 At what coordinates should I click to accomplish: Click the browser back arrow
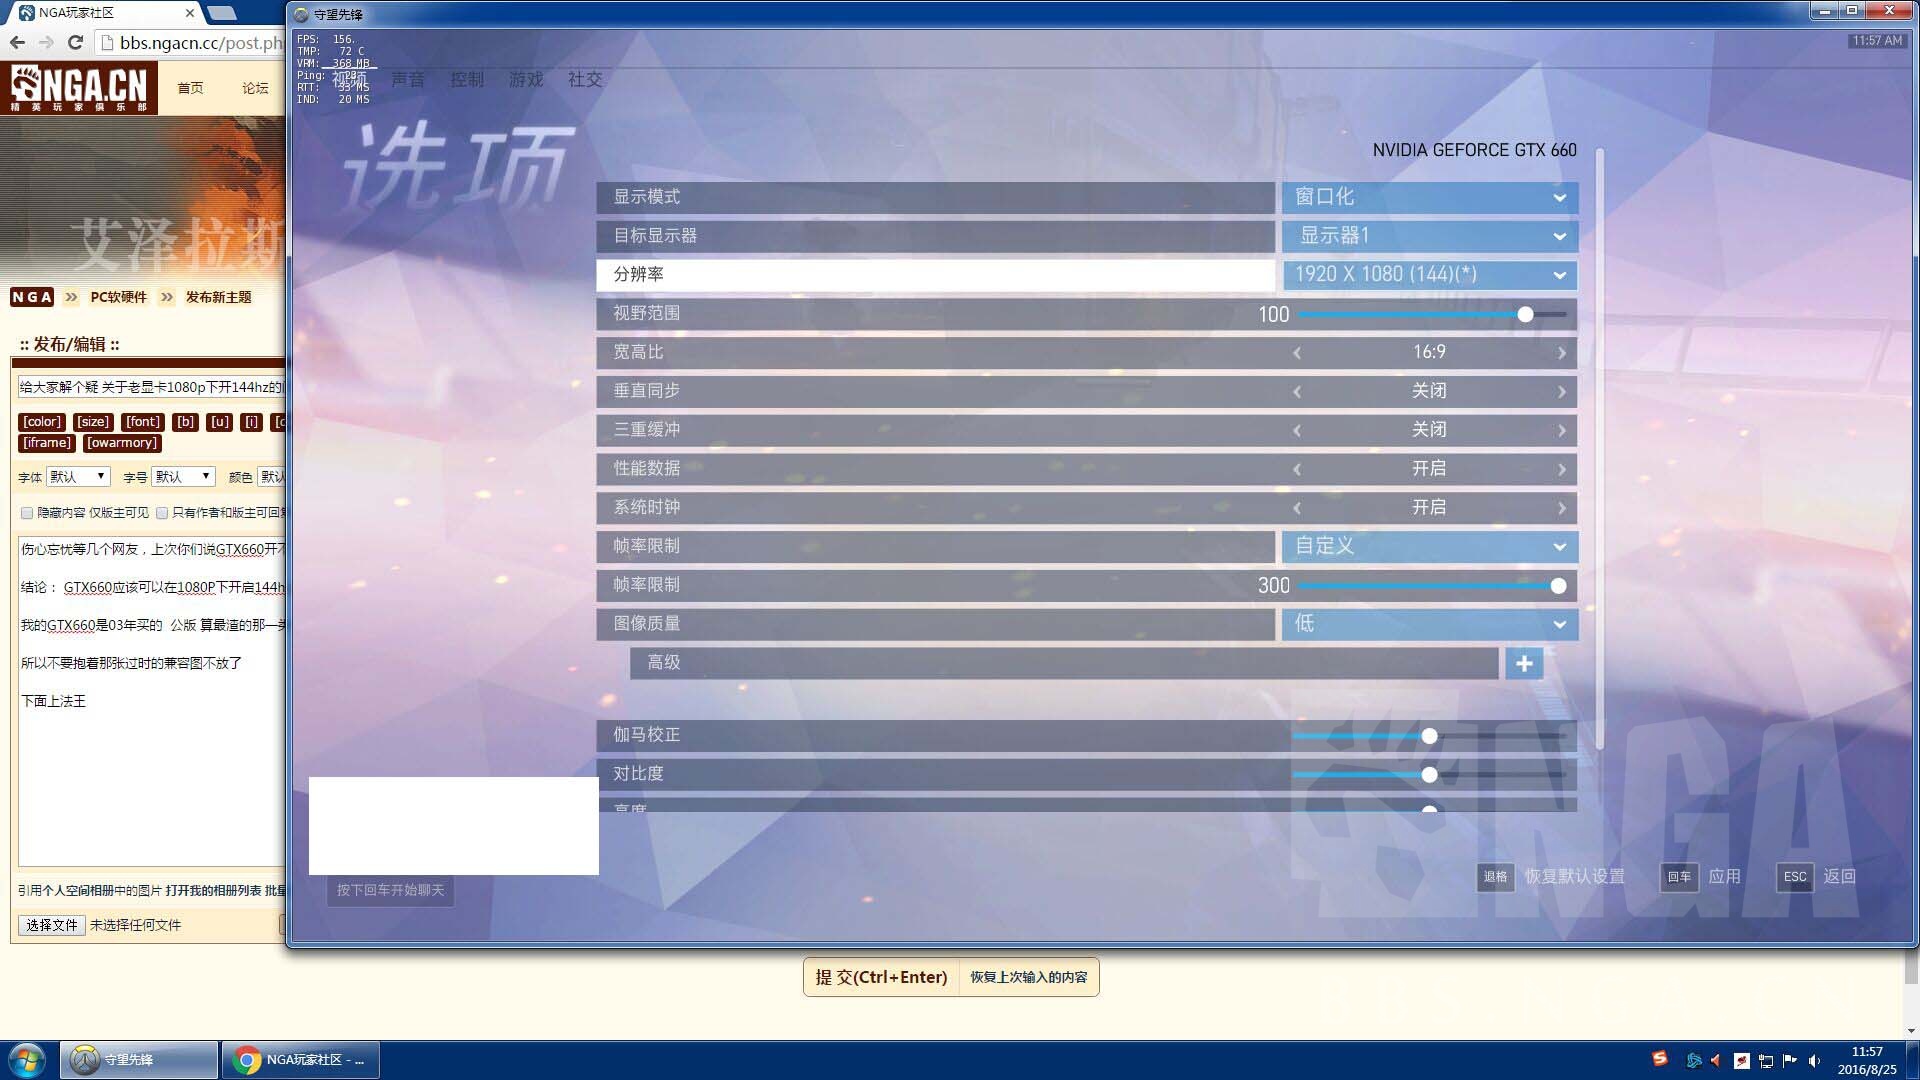pyautogui.click(x=17, y=42)
